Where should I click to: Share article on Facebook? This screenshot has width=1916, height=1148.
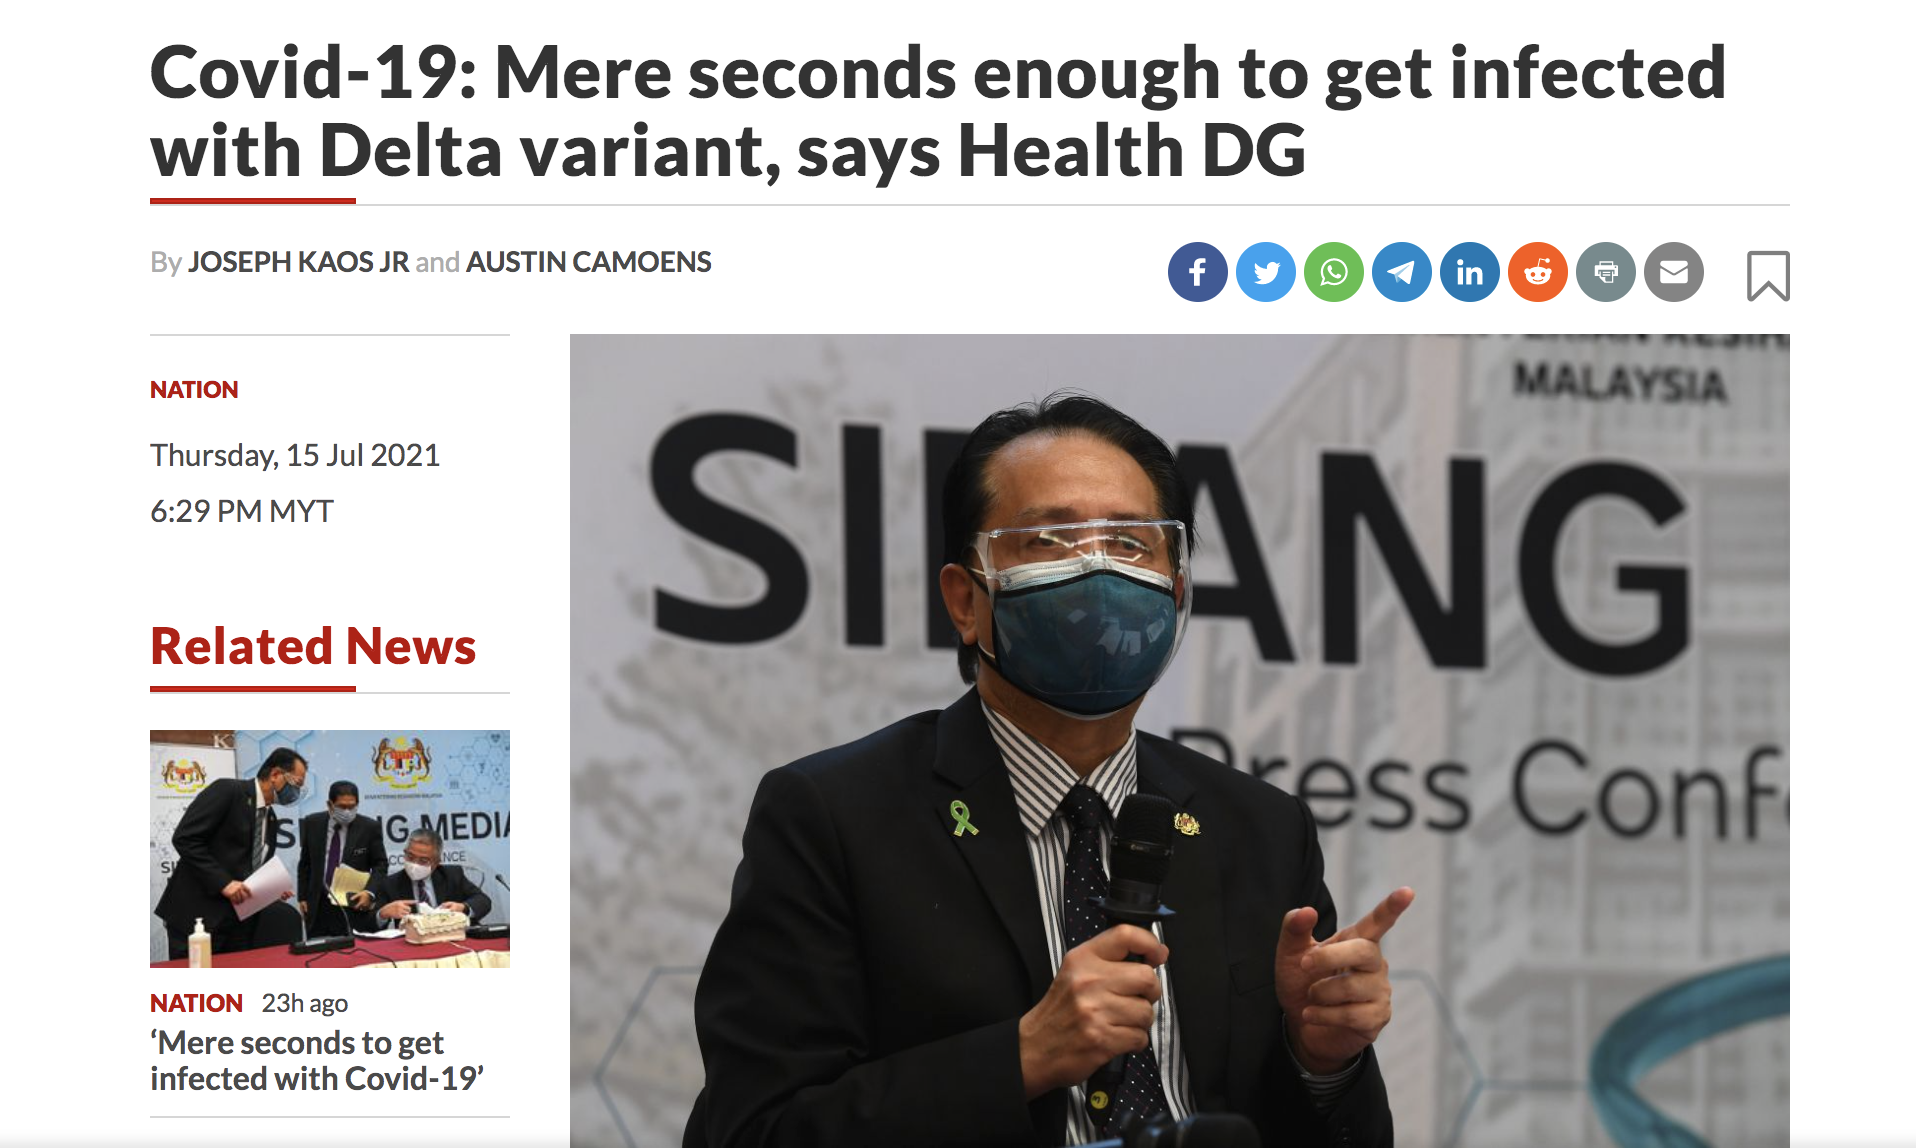(1197, 272)
